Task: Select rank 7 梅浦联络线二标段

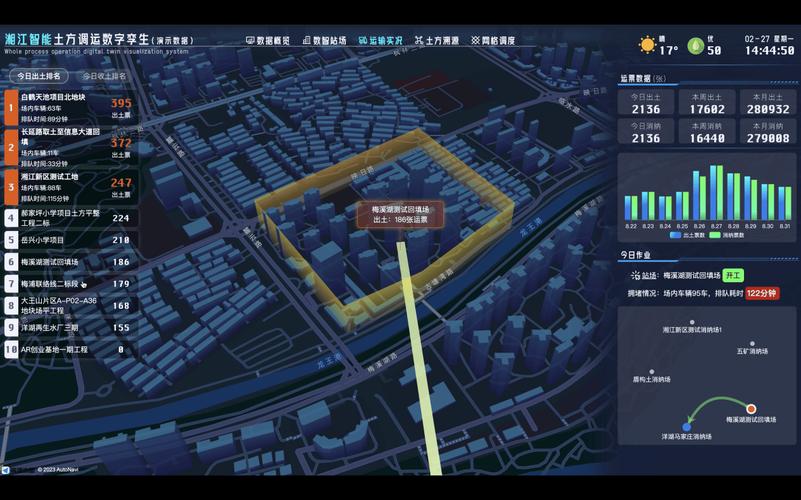Action: pyautogui.click(x=71, y=284)
